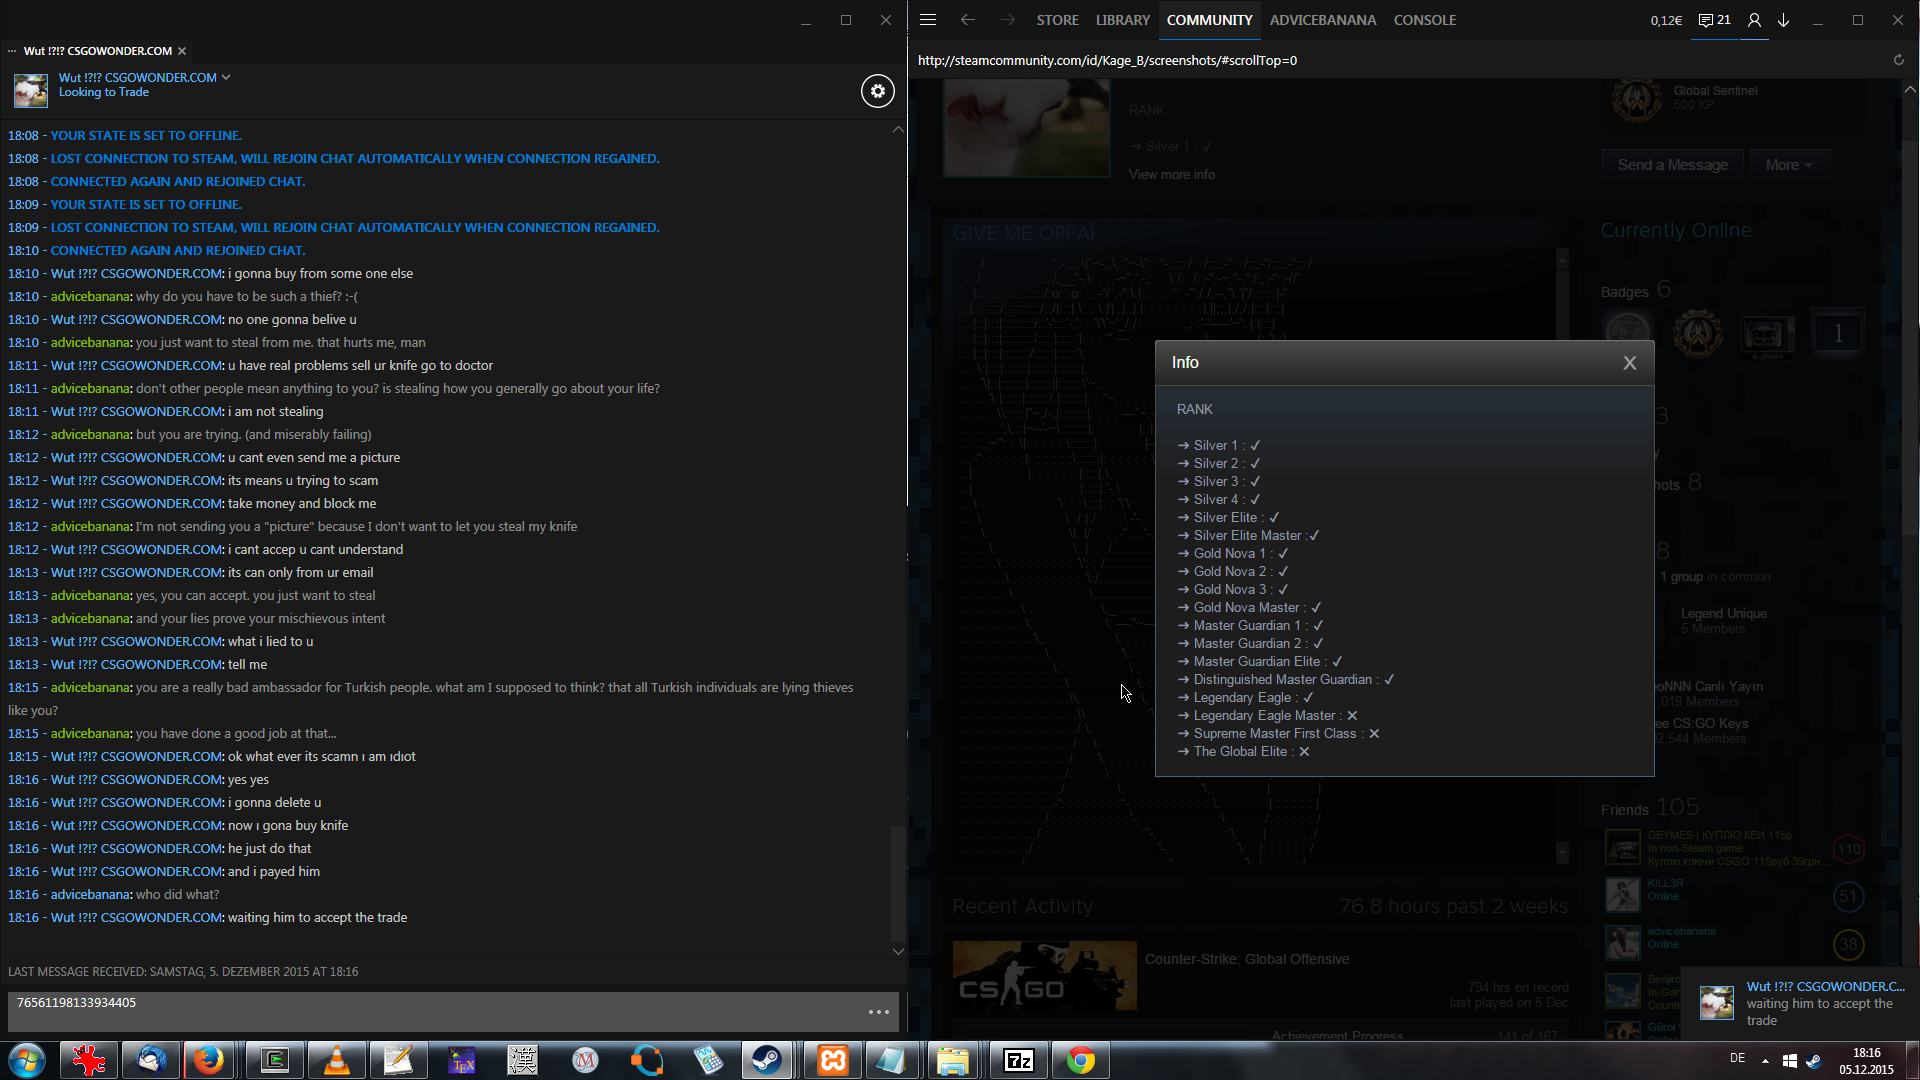Launch Google Chrome from the taskbar
The width and height of the screenshot is (1920, 1080).
pos(1080,1060)
